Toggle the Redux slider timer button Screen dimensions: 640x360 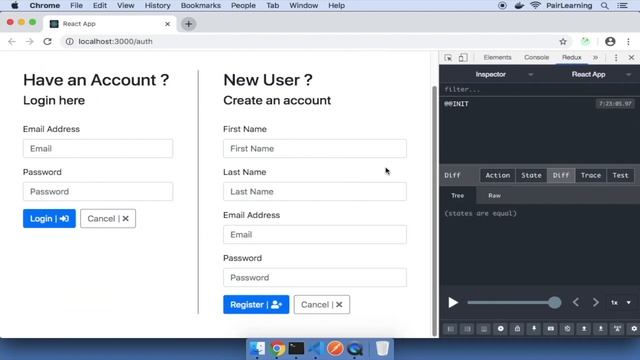567,329
